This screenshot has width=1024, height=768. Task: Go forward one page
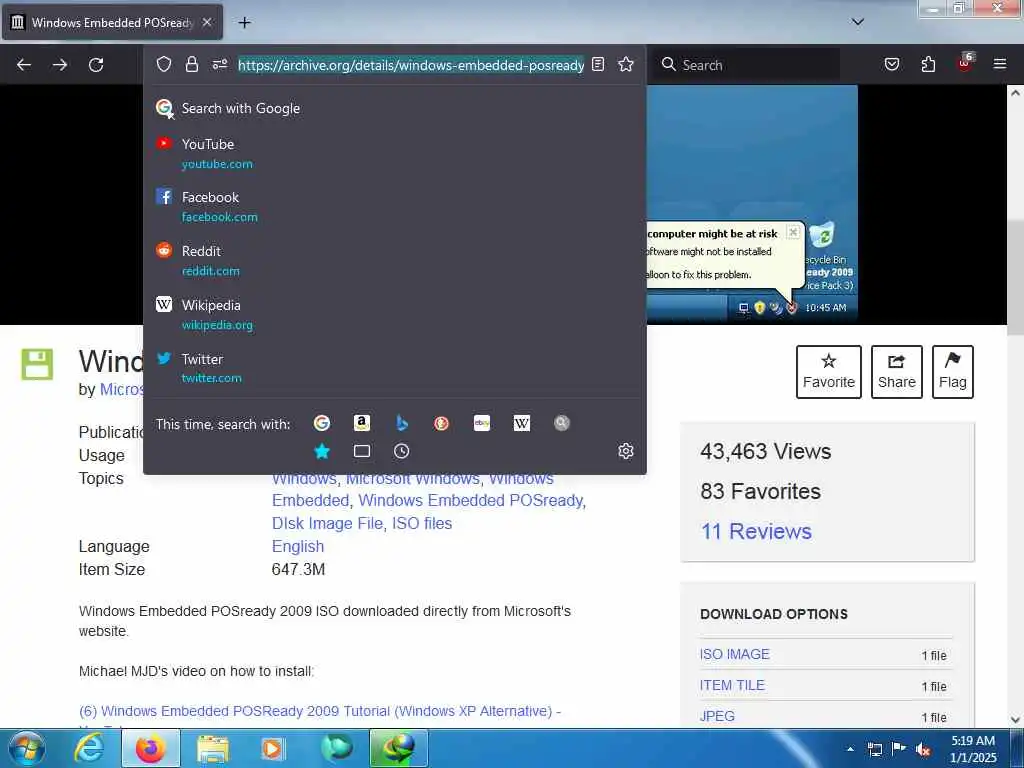pos(60,65)
